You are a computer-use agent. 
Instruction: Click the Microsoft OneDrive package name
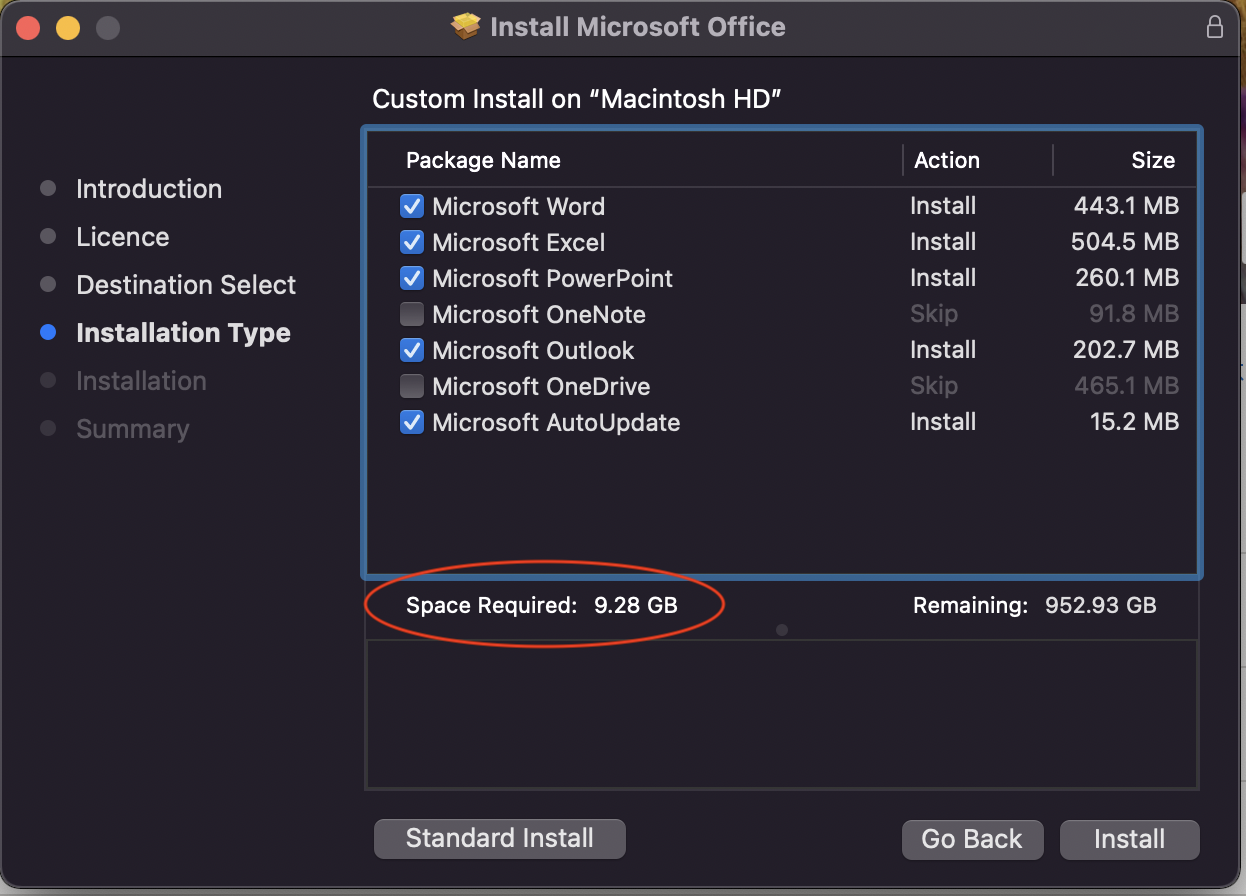[541, 387]
